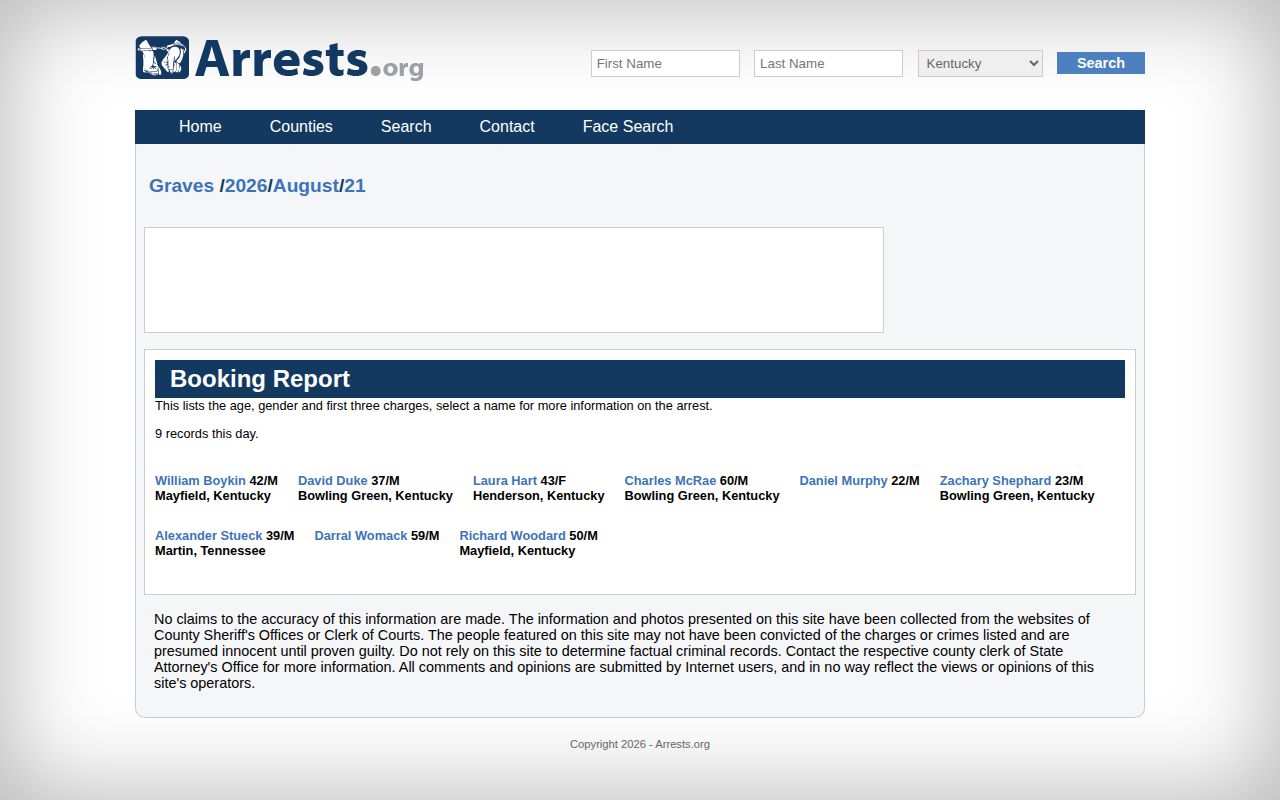Click the blue Search button
Image resolution: width=1280 pixels, height=800 pixels.
[x=1101, y=63]
